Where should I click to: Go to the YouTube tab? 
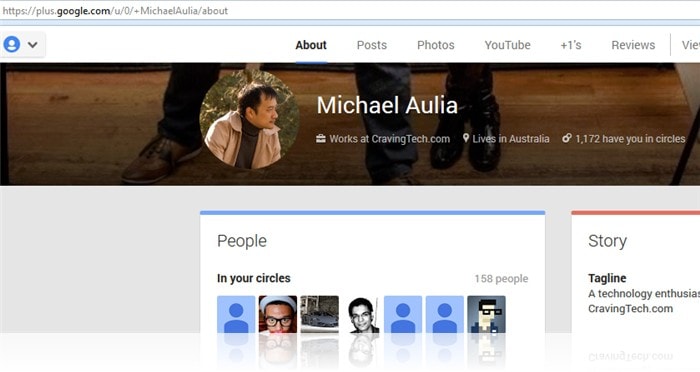coord(507,45)
